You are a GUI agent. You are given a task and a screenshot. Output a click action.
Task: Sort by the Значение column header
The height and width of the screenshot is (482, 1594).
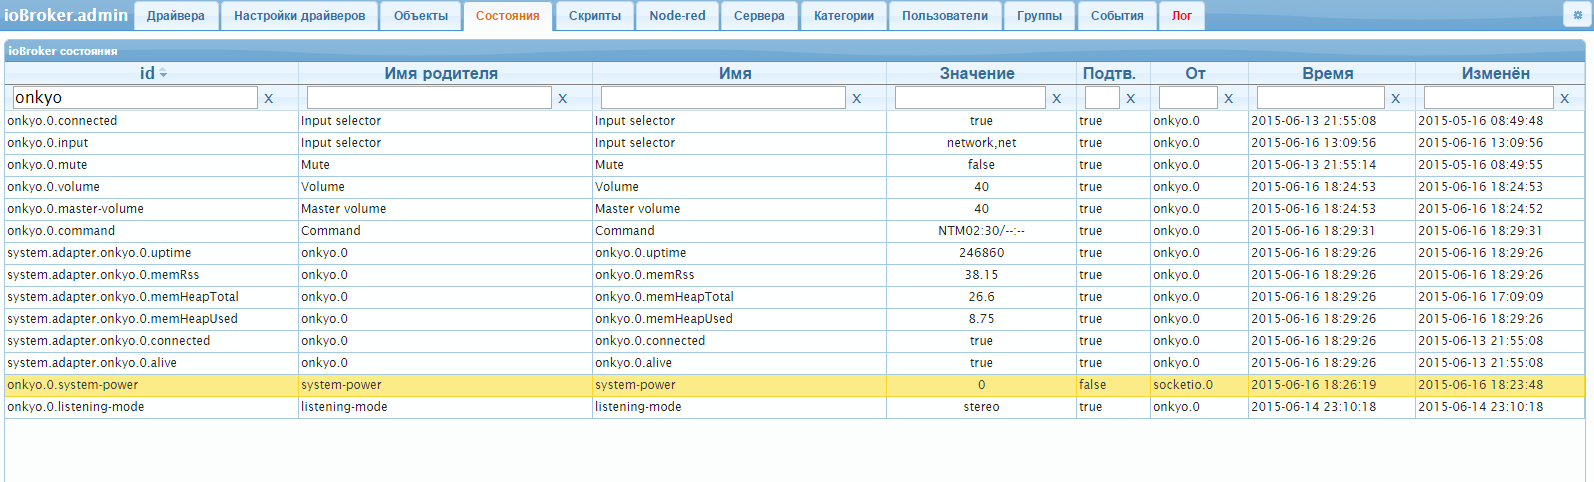click(x=977, y=73)
